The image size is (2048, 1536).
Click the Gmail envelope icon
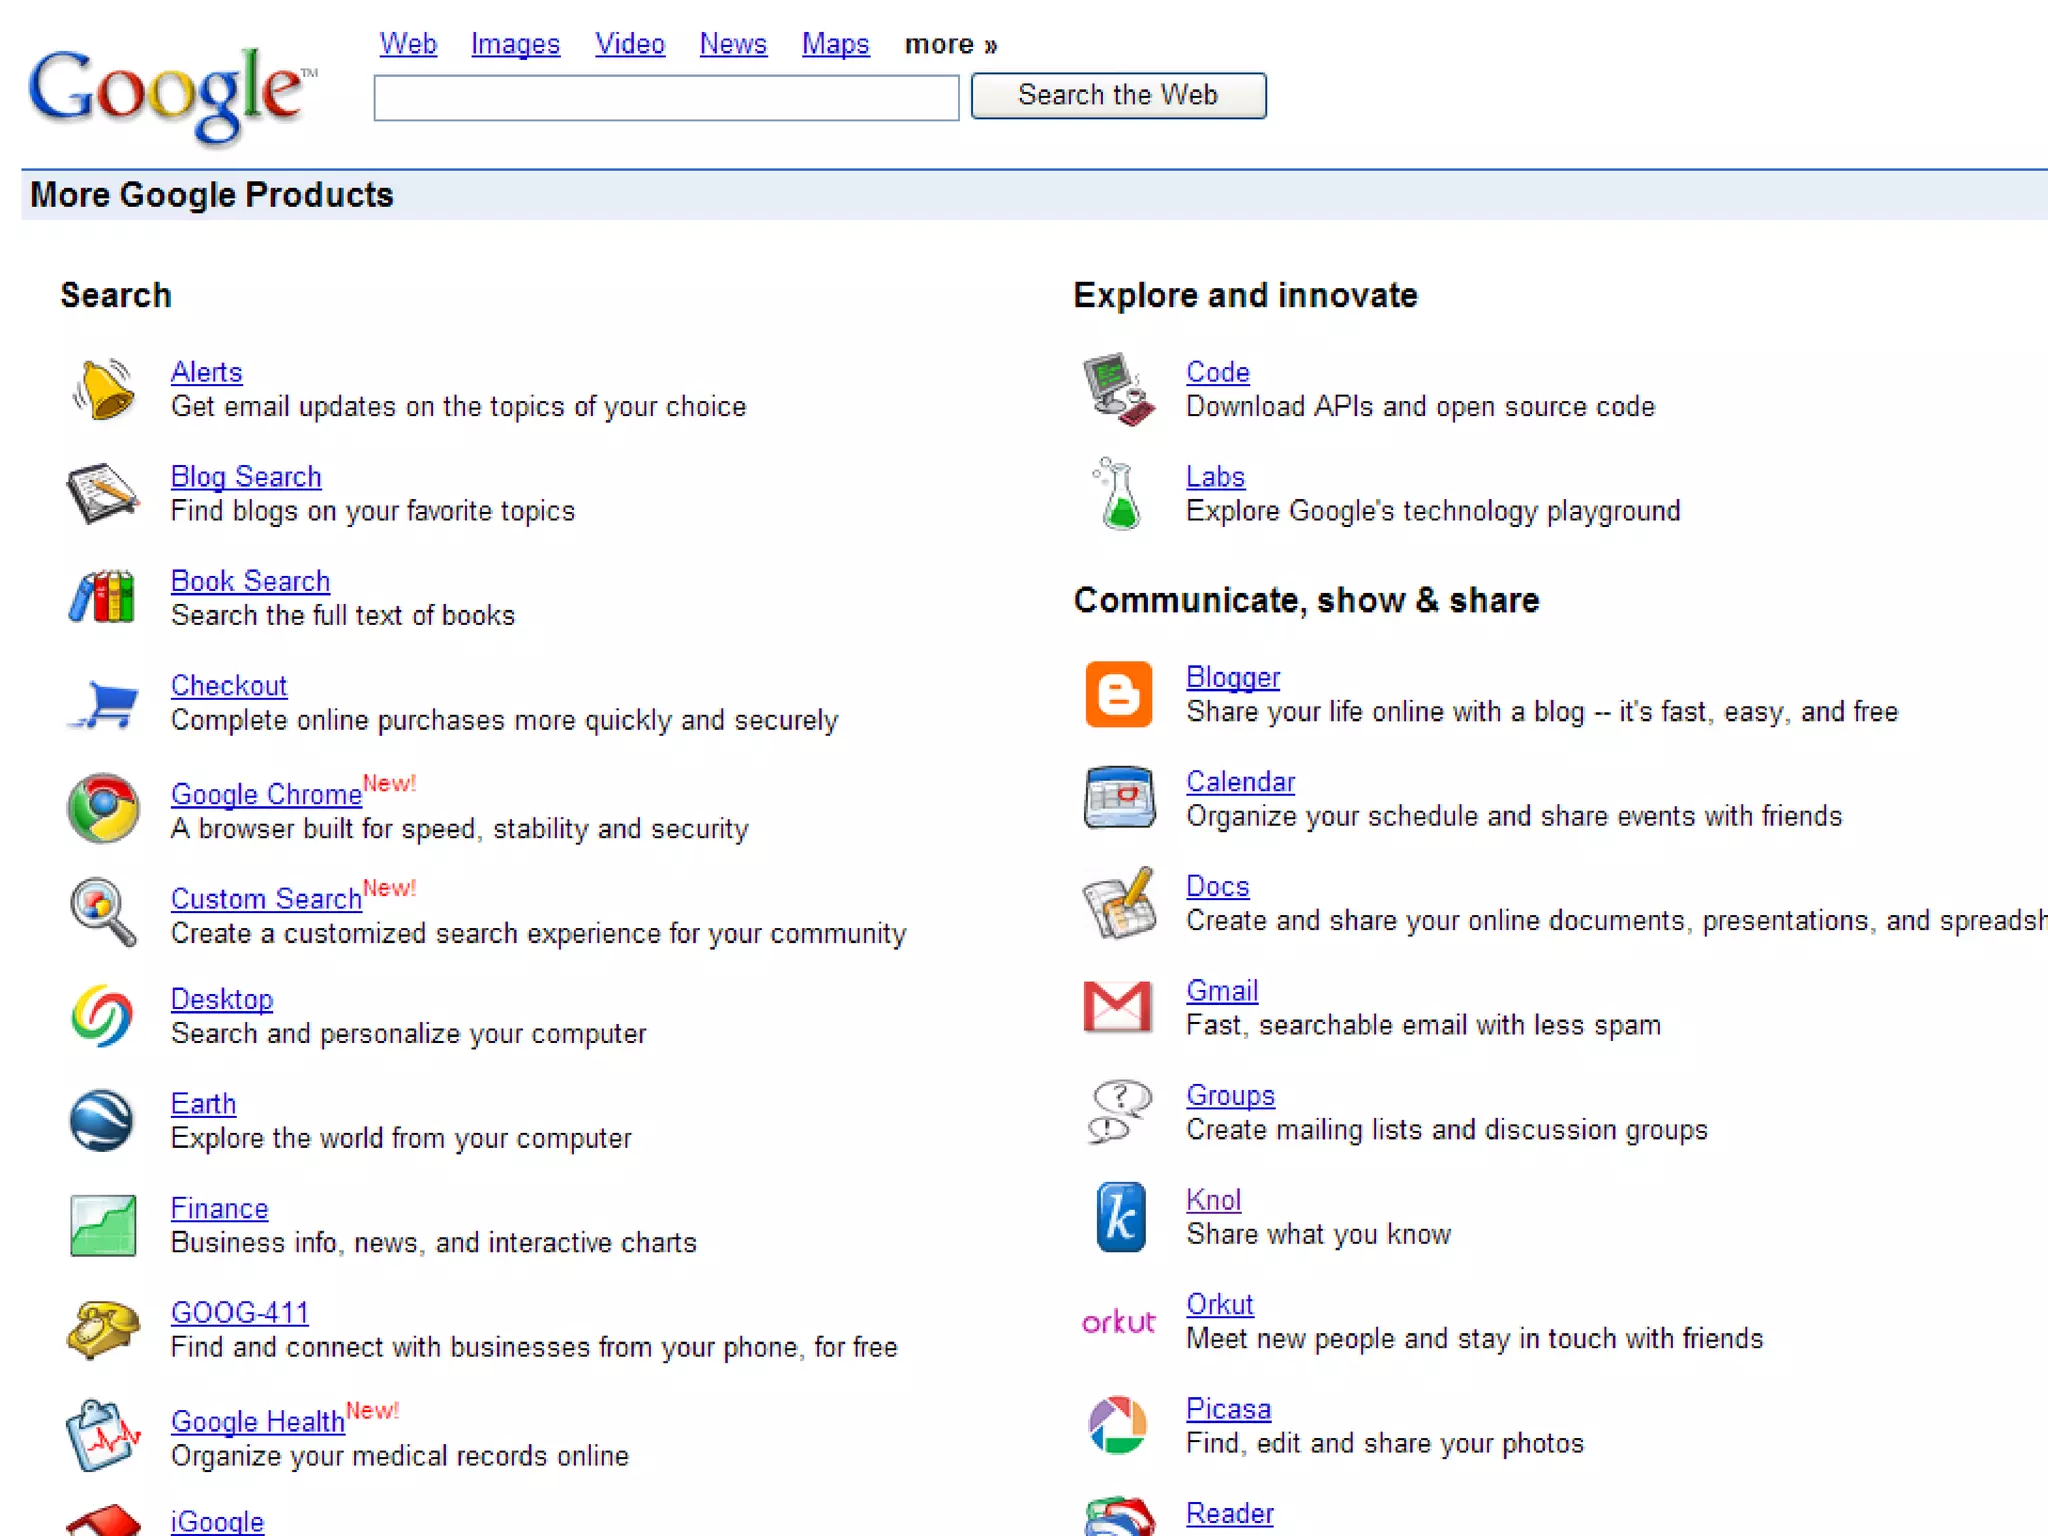click(1118, 1006)
